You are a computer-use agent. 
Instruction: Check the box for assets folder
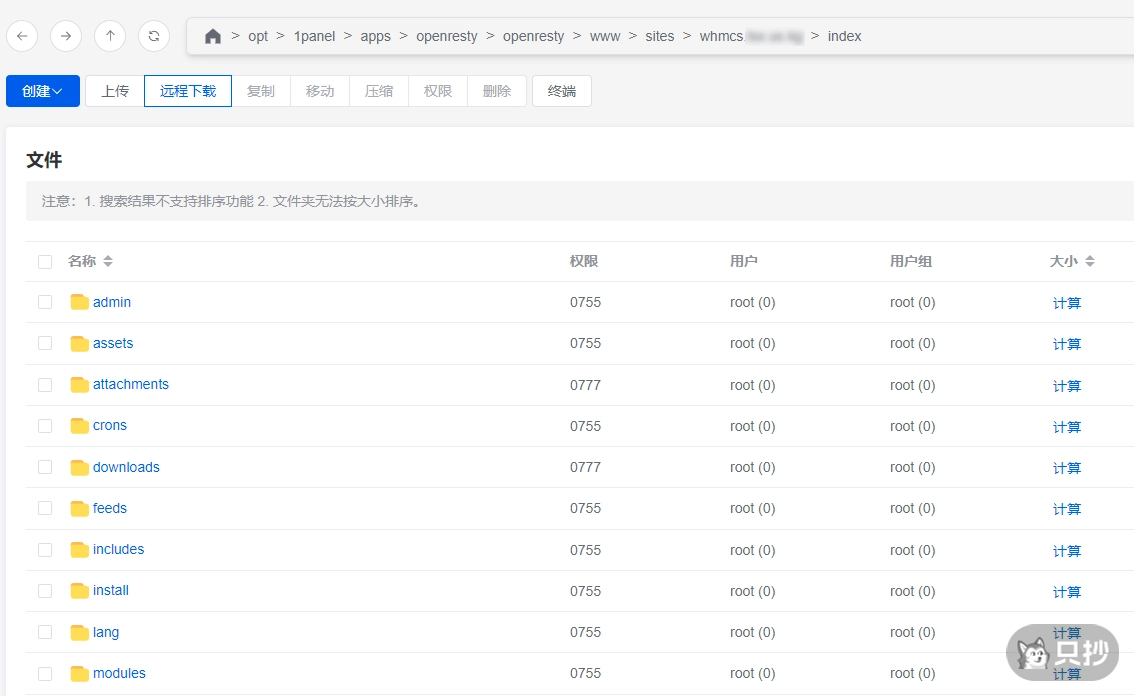pyautogui.click(x=45, y=343)
